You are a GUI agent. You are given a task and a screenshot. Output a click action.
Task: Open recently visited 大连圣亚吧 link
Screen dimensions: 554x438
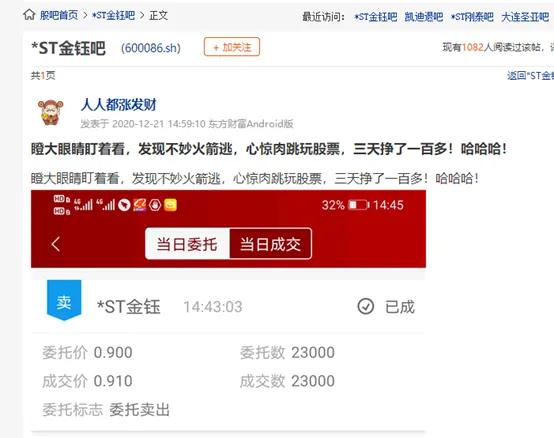[x=525, y=17]
